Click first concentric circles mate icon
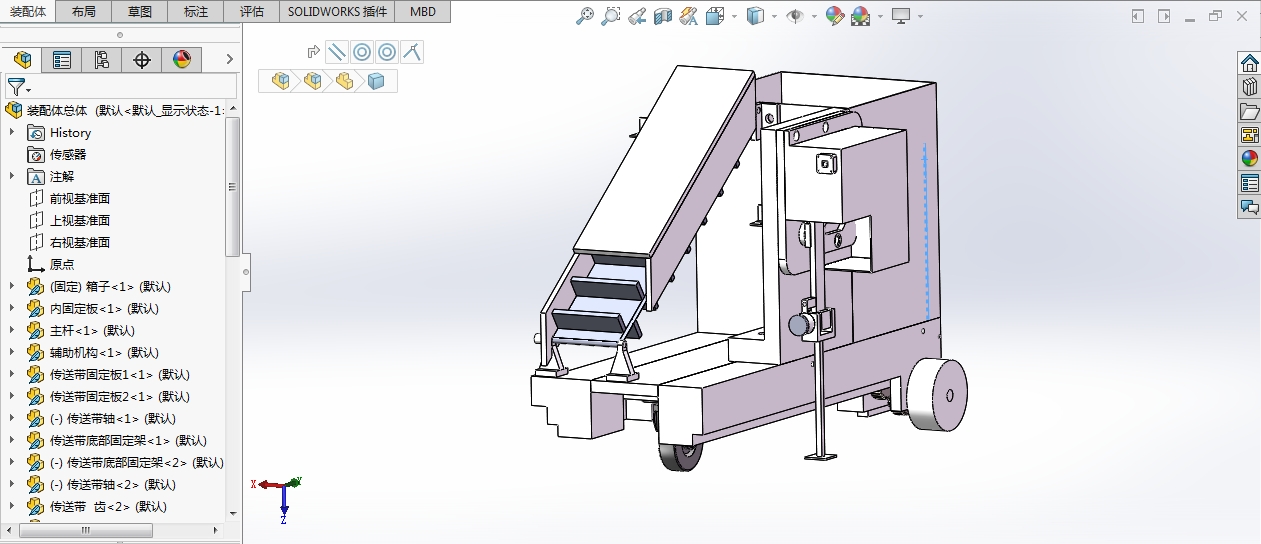 362,52
